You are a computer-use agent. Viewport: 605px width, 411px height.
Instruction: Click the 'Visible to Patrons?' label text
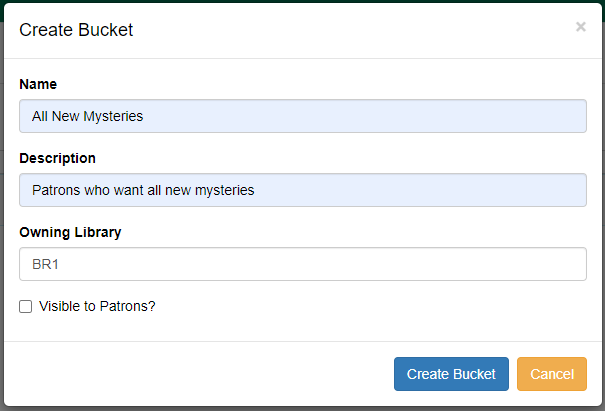click(x=97, y=307)
